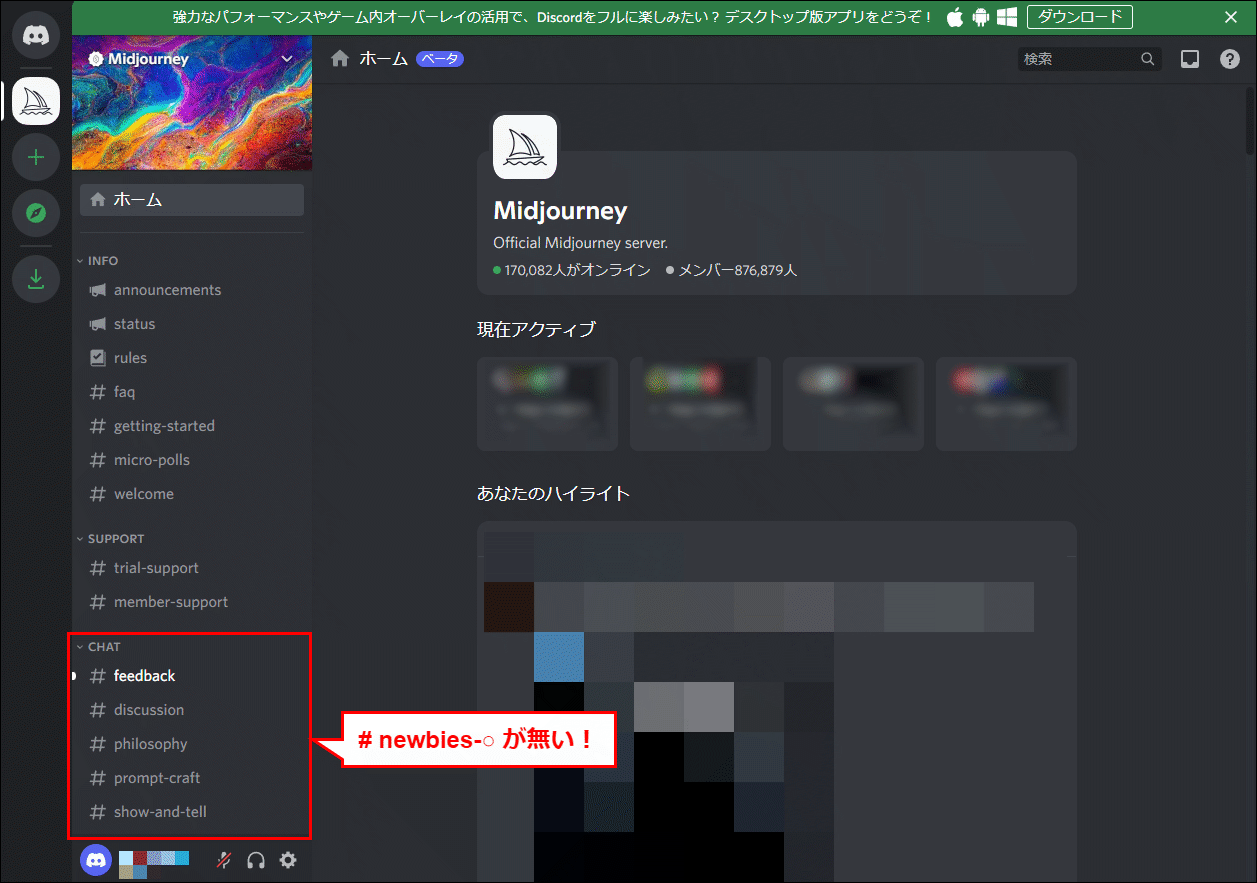Click the search magnifier icon
The height and width of the screenshot is (883, 1257).
1147,59
